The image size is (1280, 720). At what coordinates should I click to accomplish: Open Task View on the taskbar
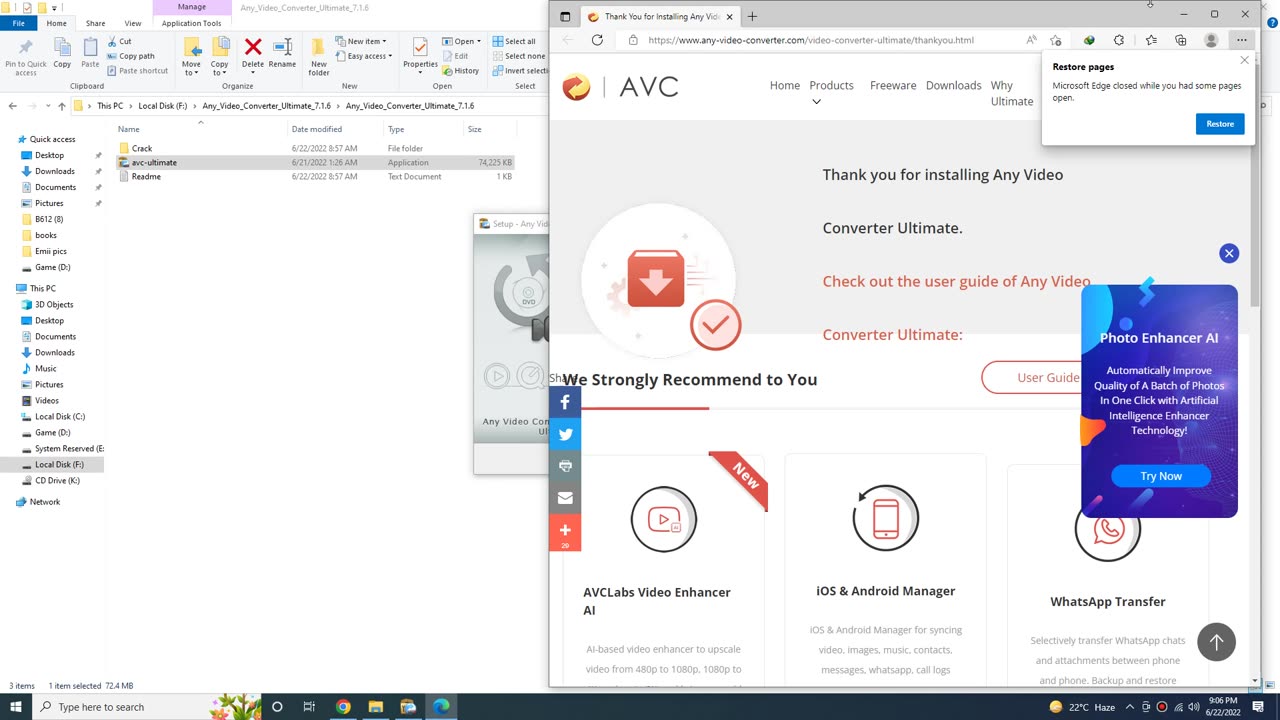point(309,707)
